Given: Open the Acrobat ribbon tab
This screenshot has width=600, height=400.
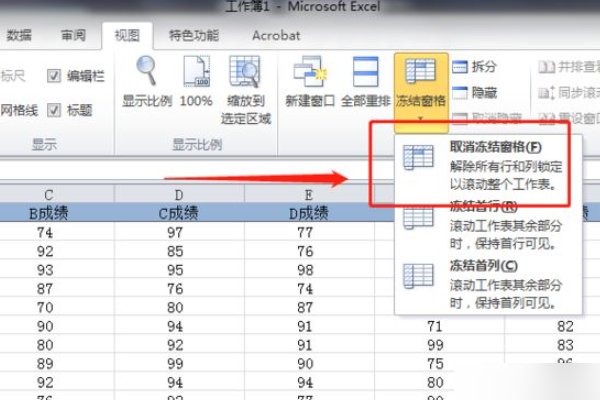Looking at the screenshot, I should [276, 35].
